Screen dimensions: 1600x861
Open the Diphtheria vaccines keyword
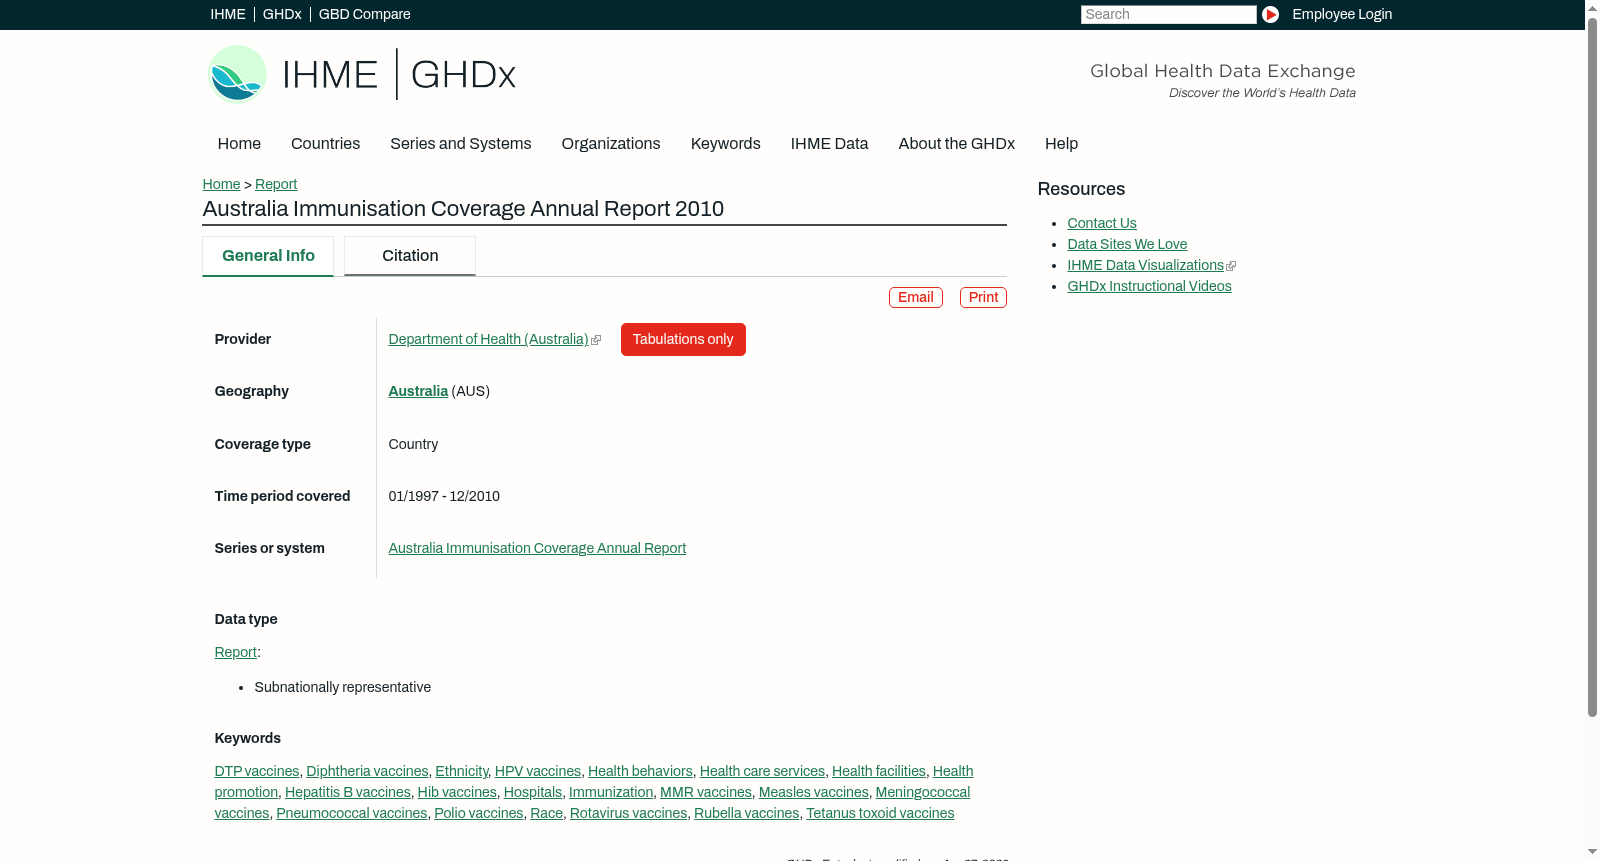(367, 771)
